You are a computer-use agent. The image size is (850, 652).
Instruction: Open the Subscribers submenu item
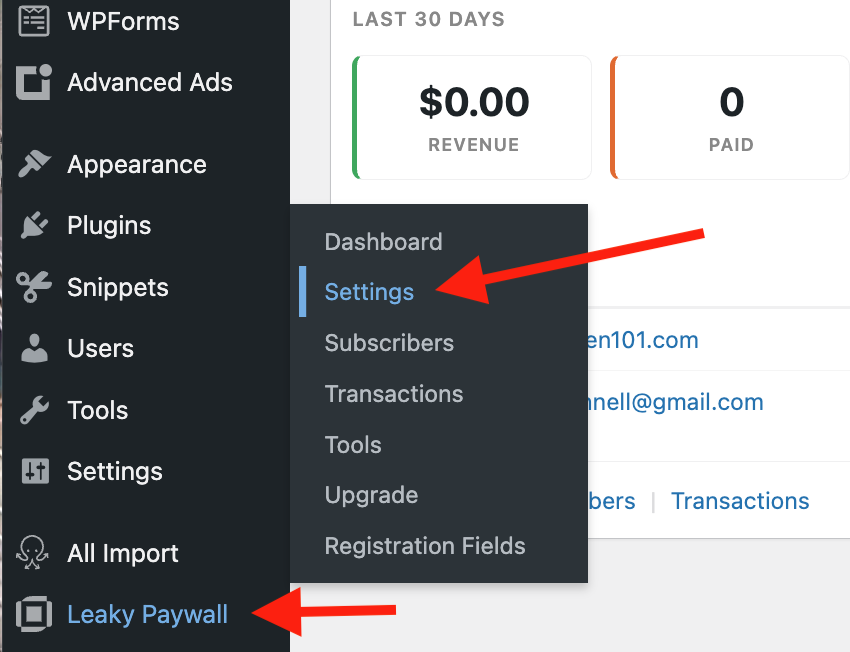pyautogui.click(x=389, y=343)
